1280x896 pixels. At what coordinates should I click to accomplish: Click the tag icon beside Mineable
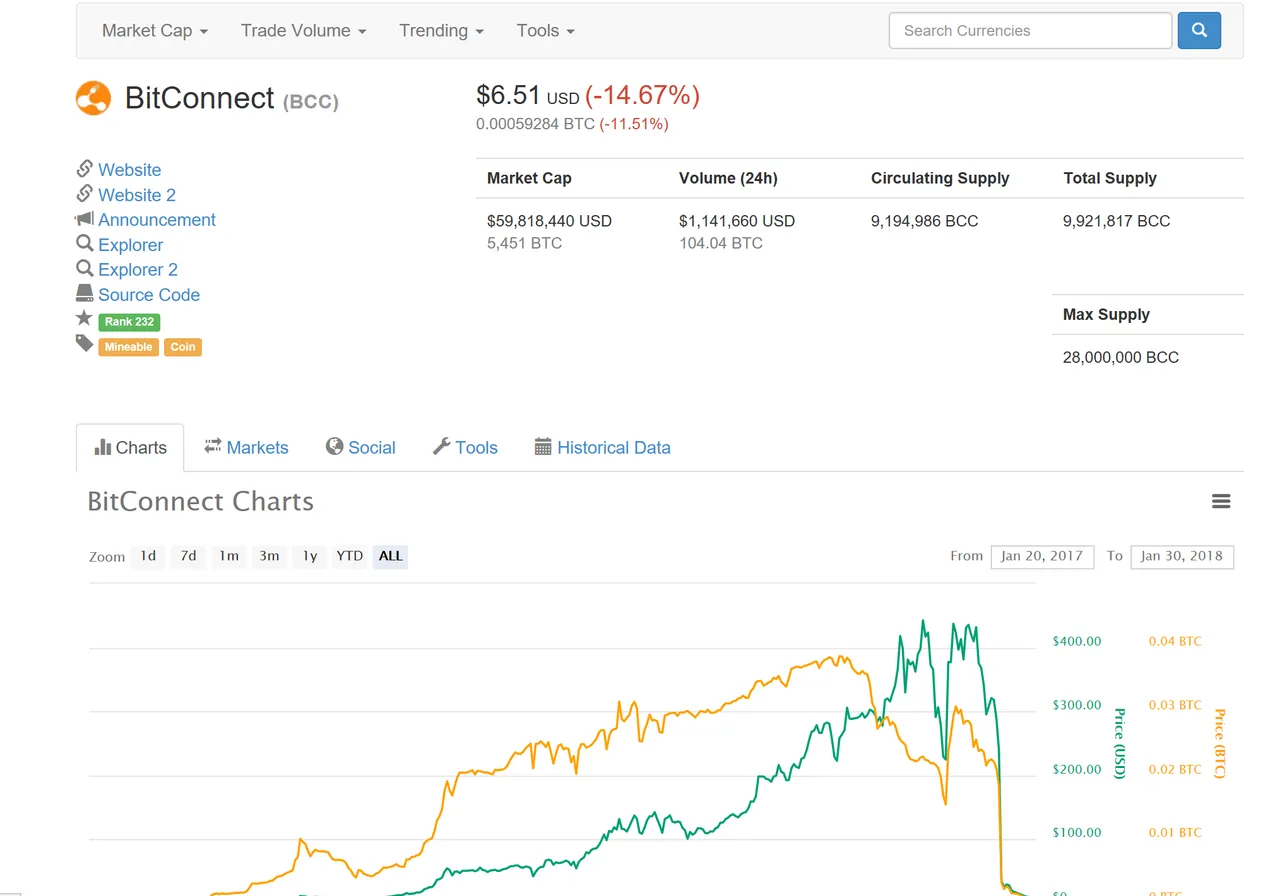[84, 344]
